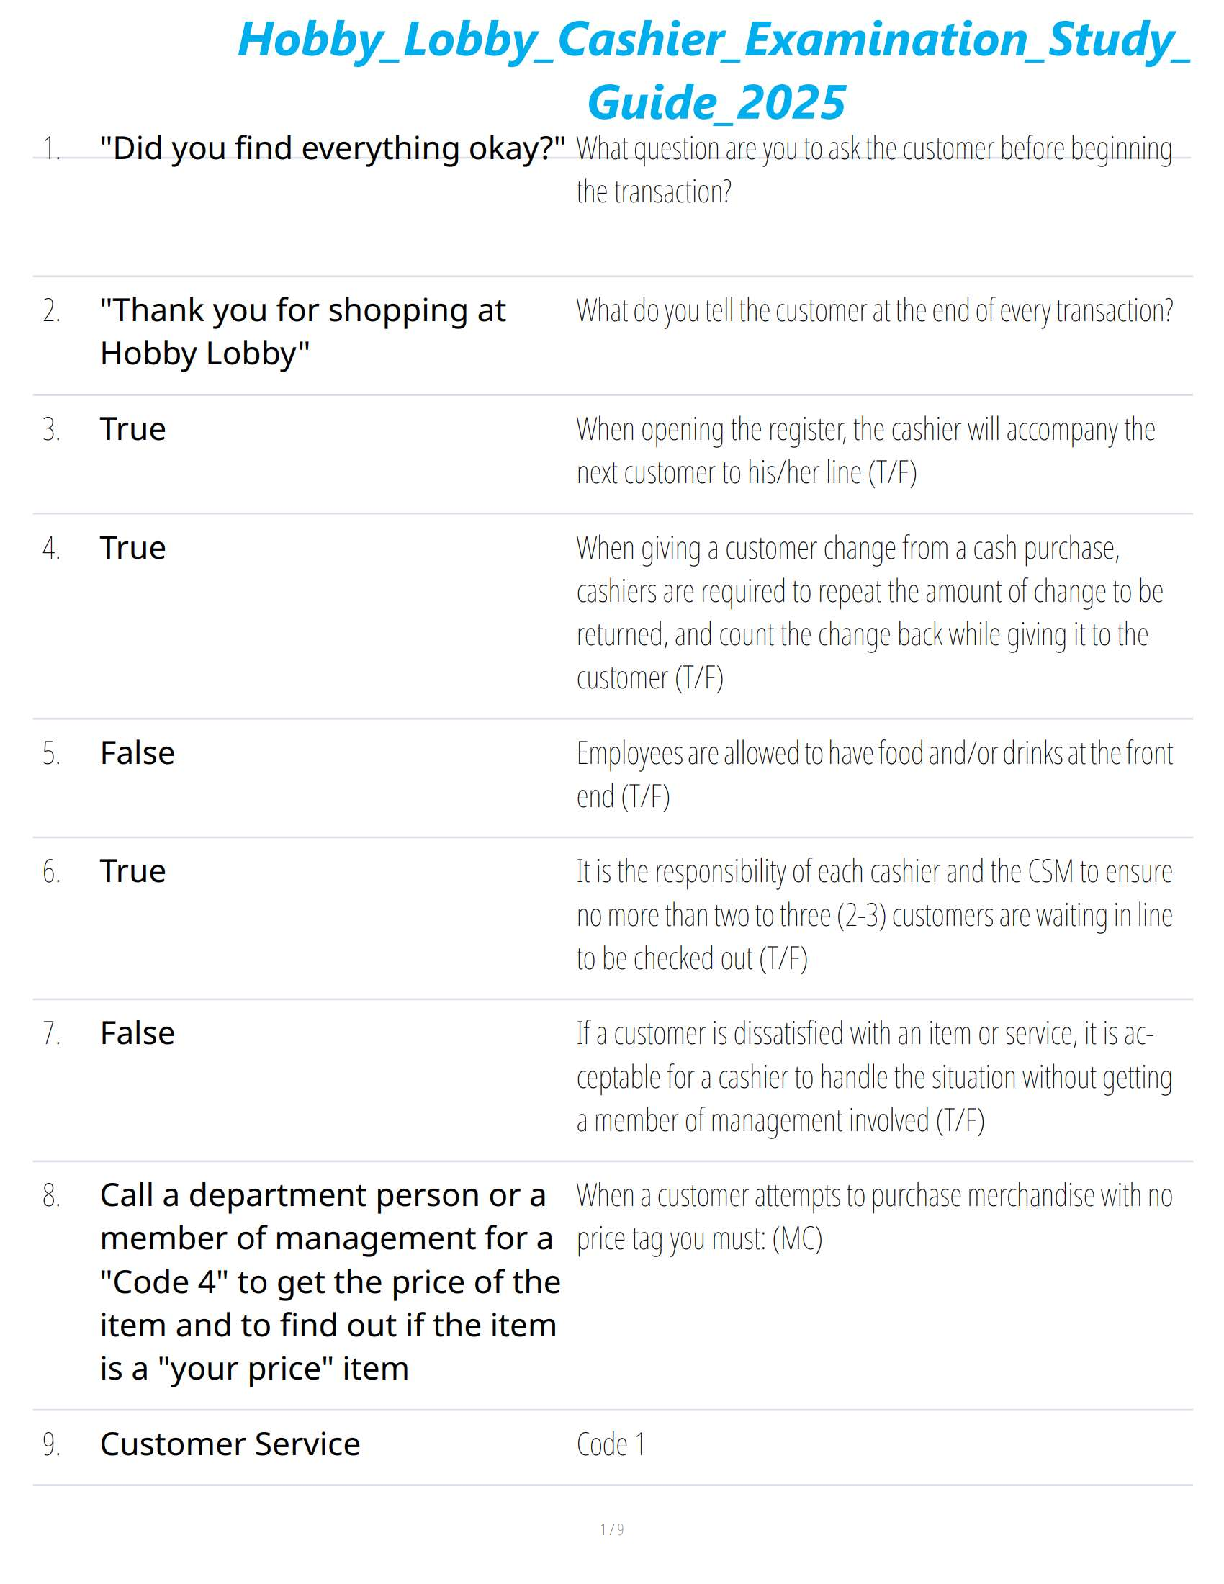Click the CSM responsibility question text

click(873, 915)
